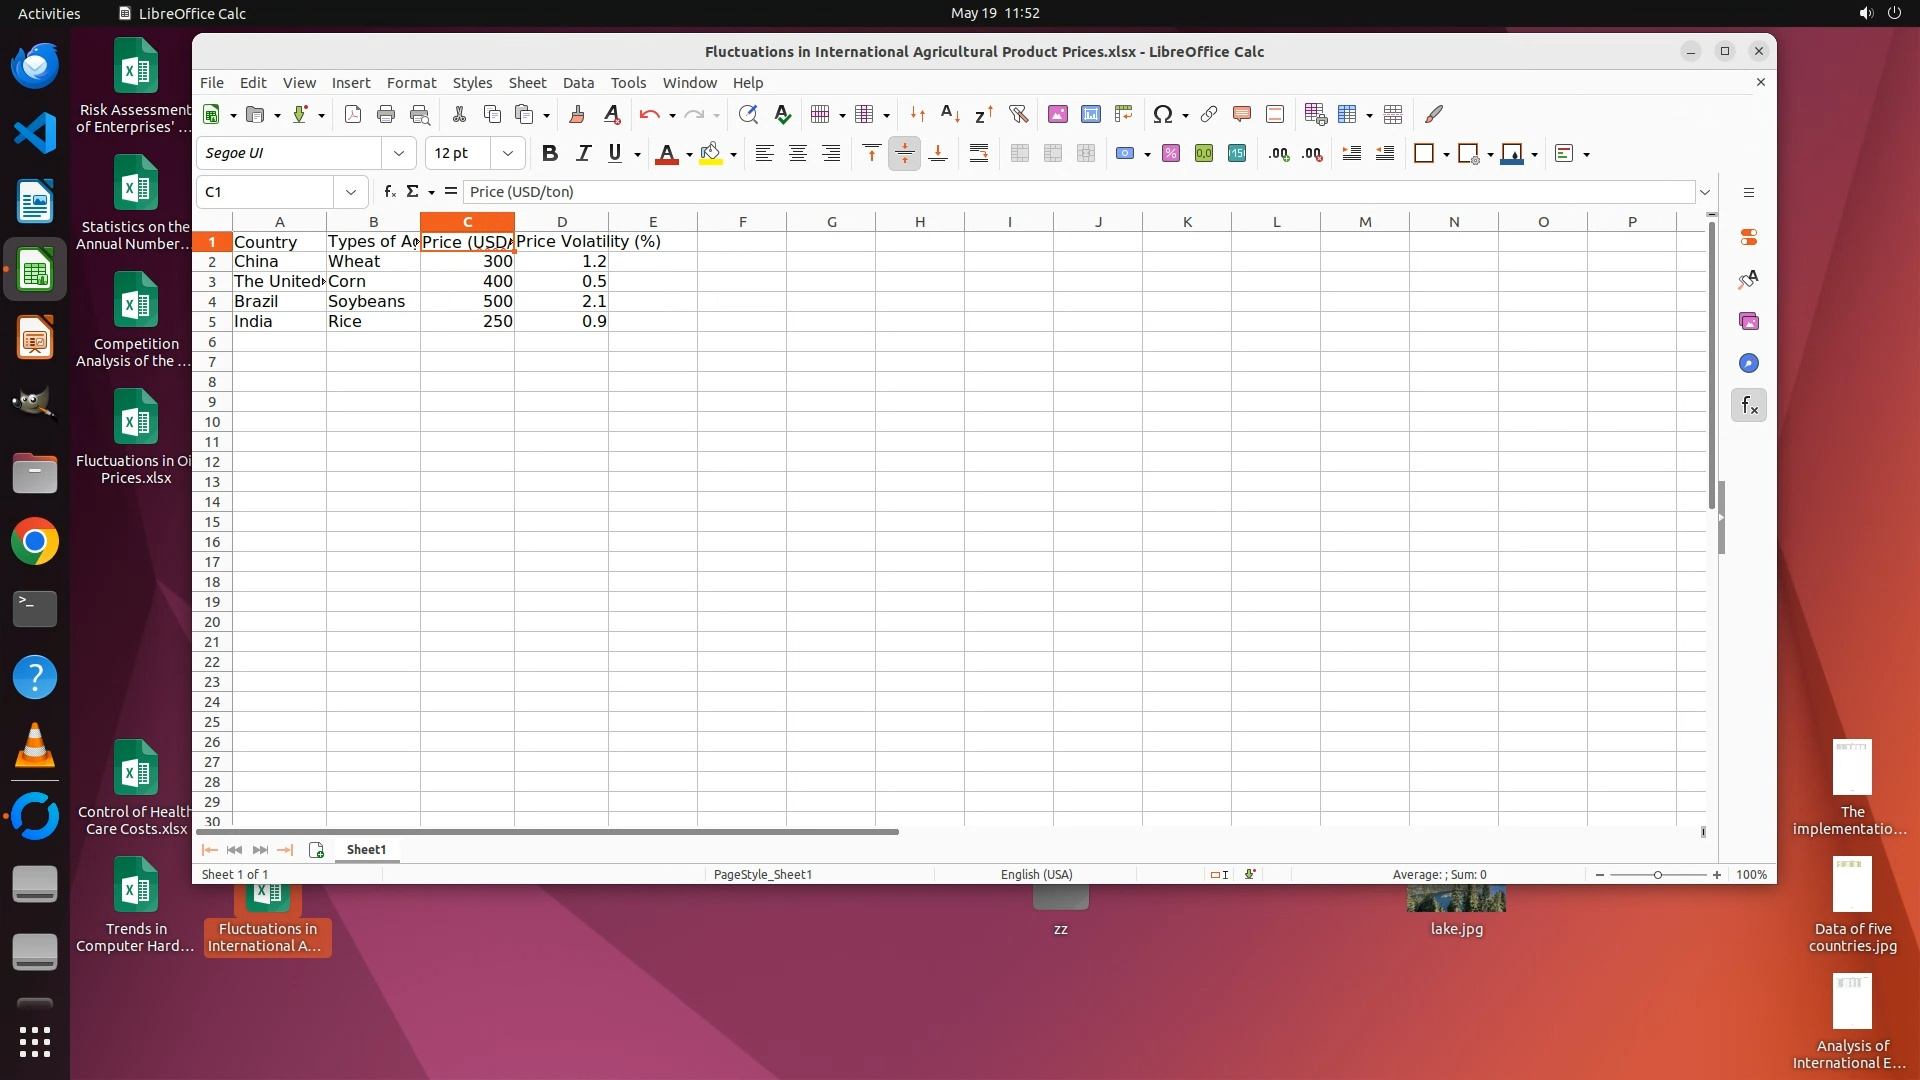Expand the Name Box dropdown

350,192
